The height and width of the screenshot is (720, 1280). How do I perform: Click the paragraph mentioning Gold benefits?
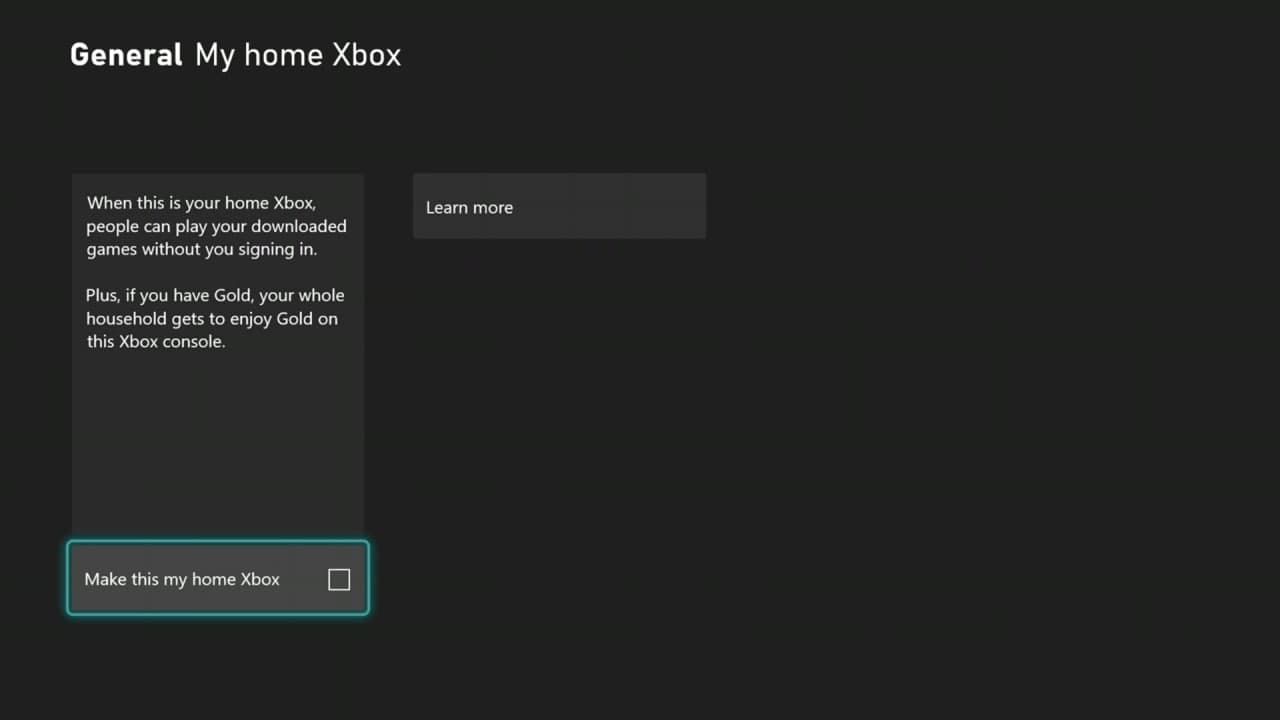(x=215, y=318)
